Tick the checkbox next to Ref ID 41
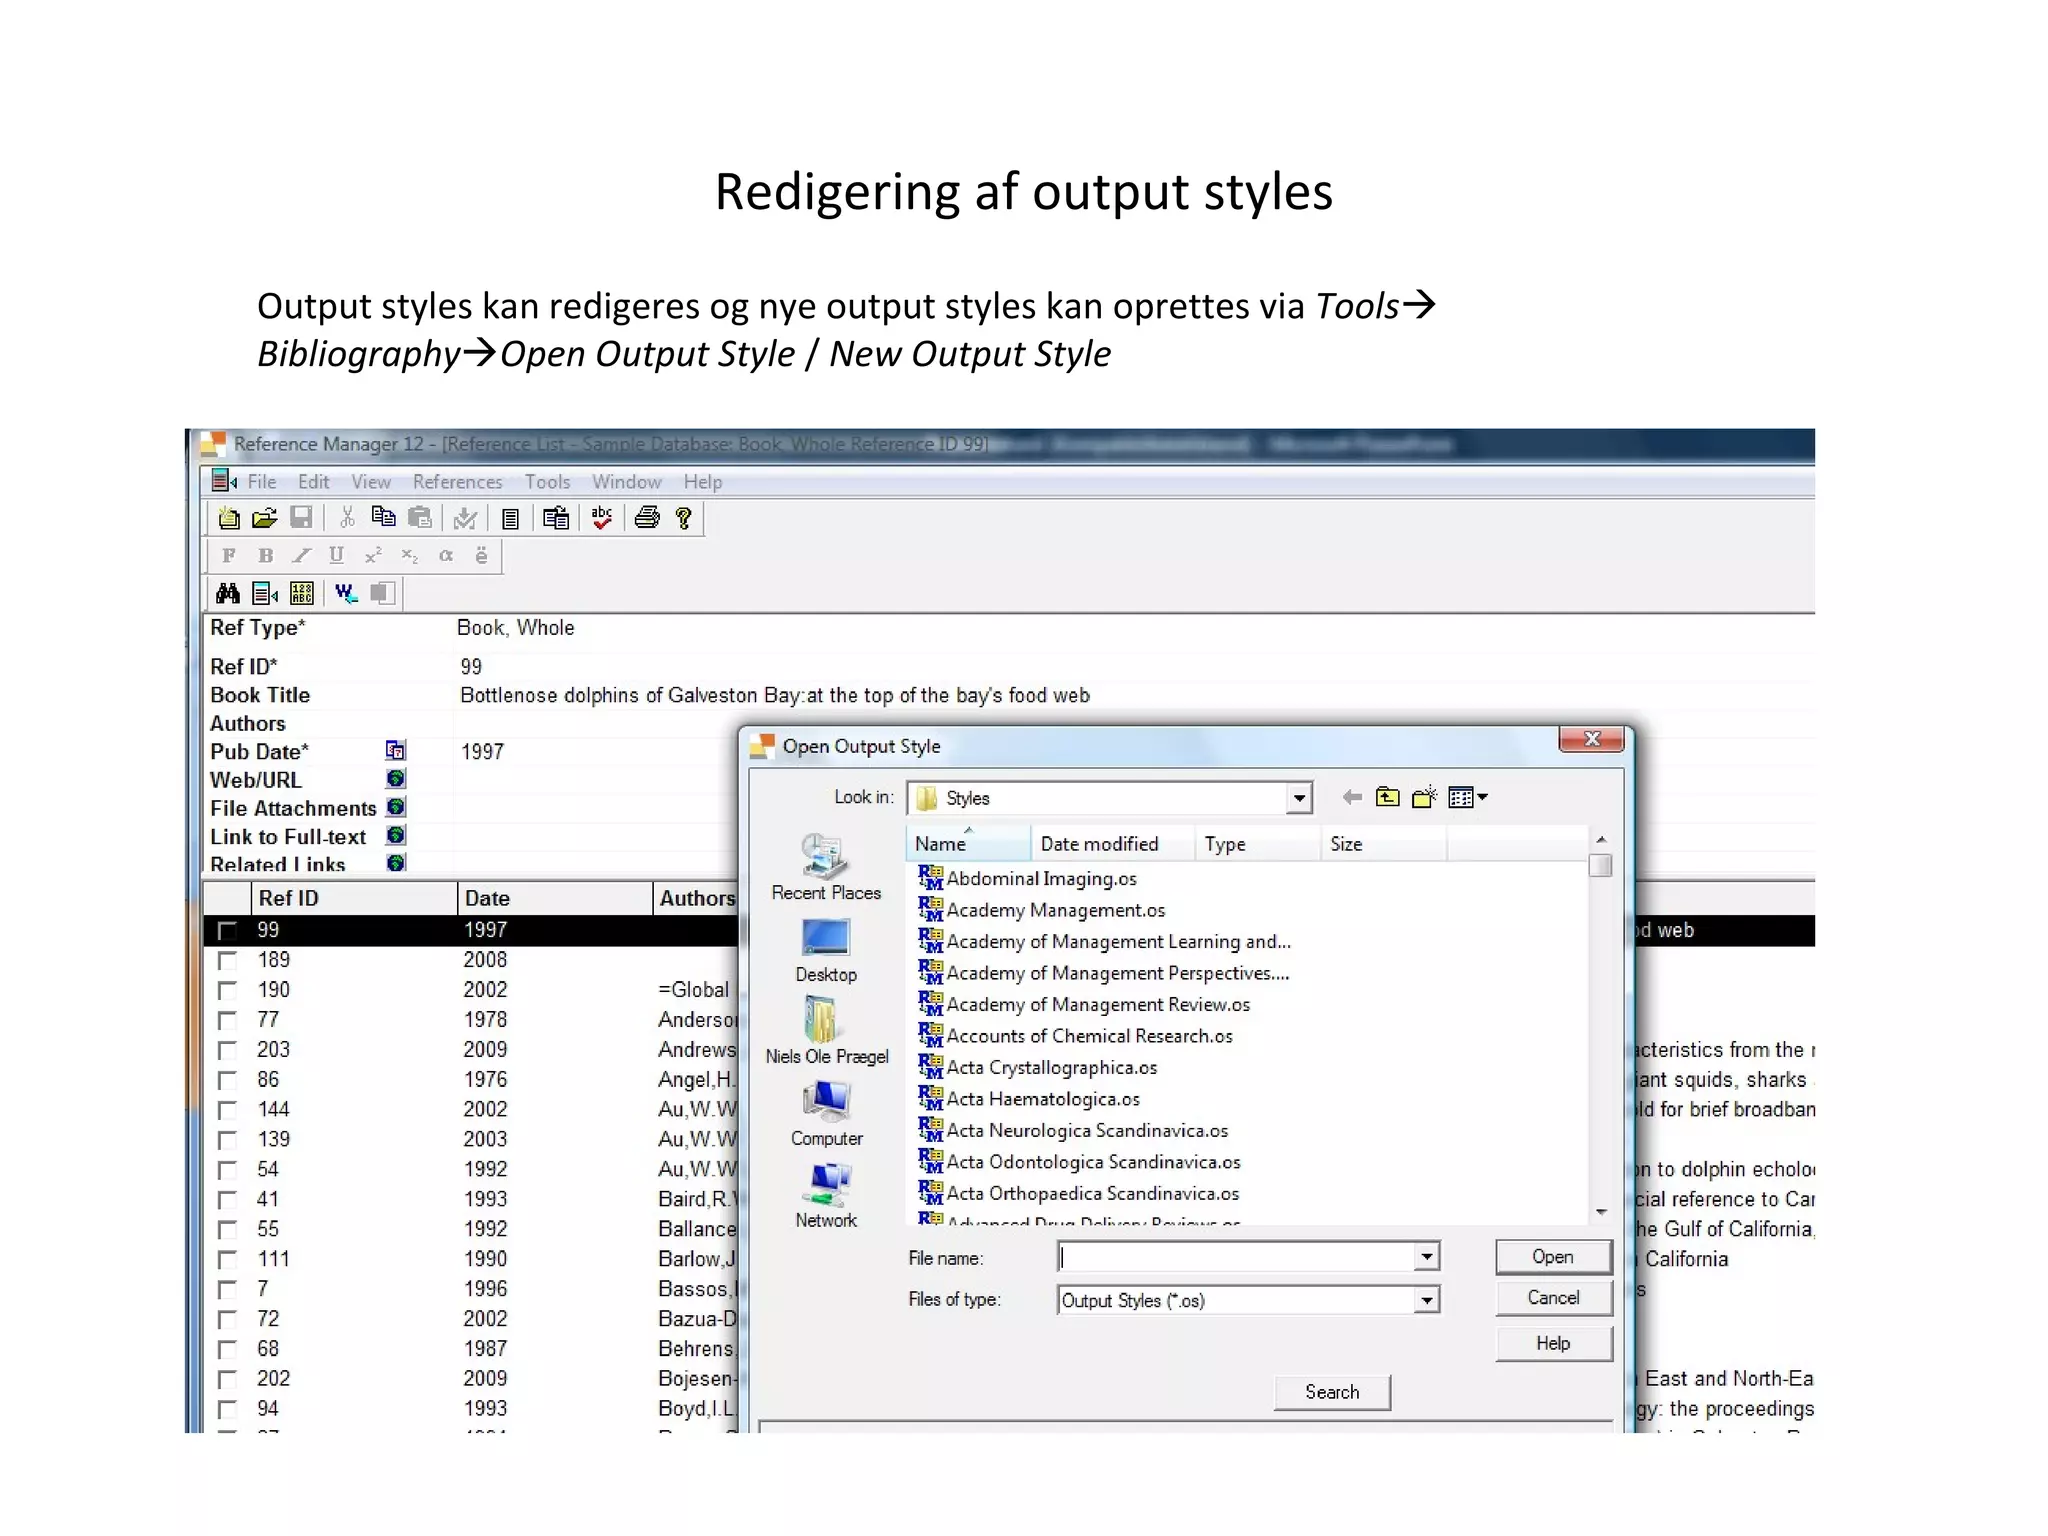2048x1536 pixels. (x=228, y=1200)
